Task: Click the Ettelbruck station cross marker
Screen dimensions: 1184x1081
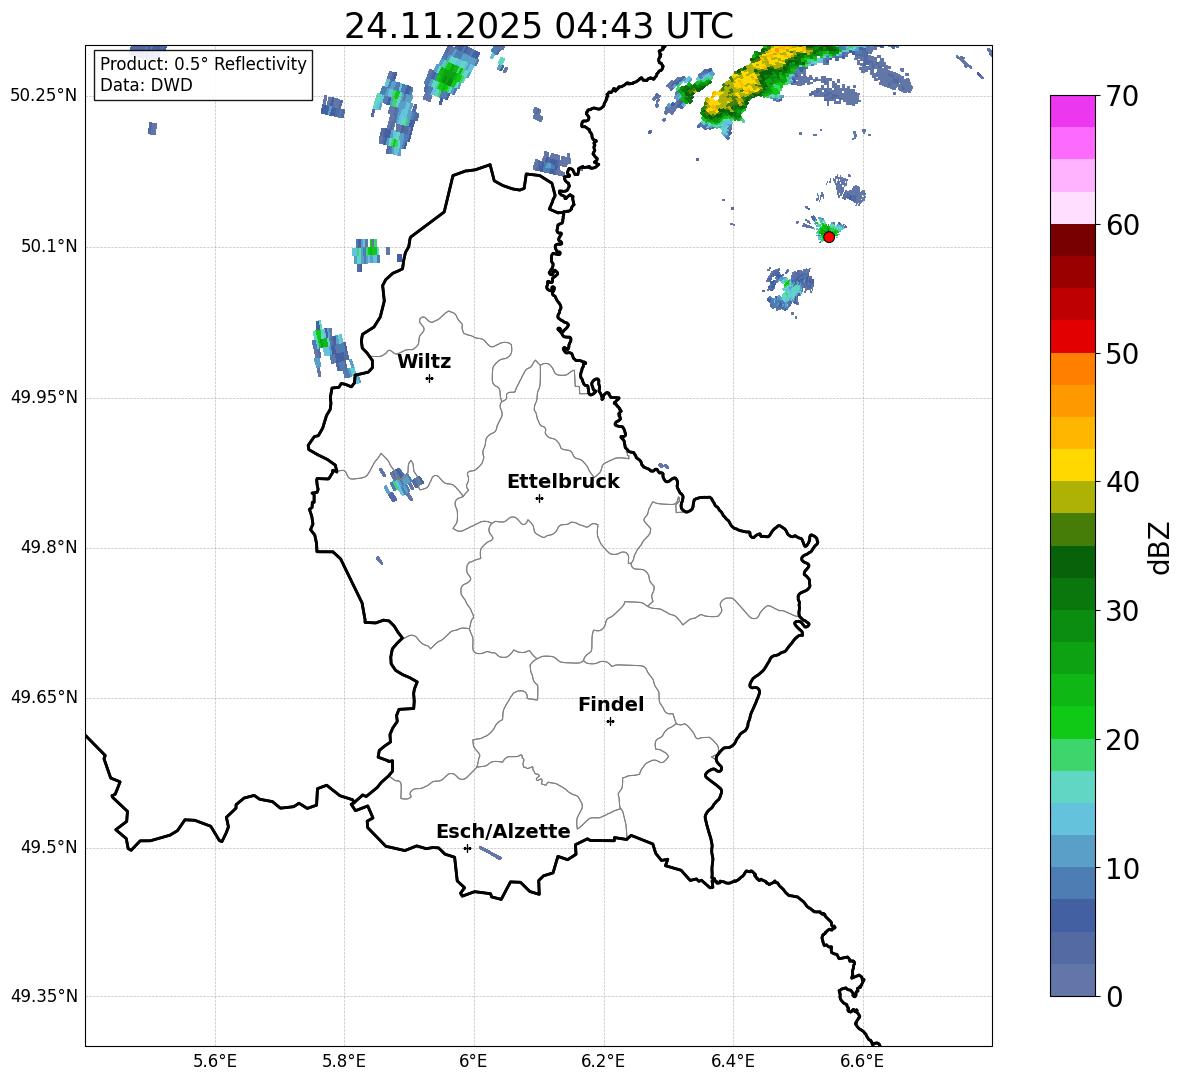Action: tap(539, 498)
